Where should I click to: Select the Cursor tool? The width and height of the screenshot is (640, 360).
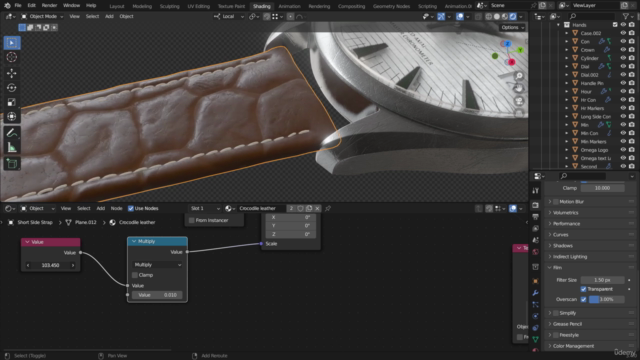(x=12, y=57)
